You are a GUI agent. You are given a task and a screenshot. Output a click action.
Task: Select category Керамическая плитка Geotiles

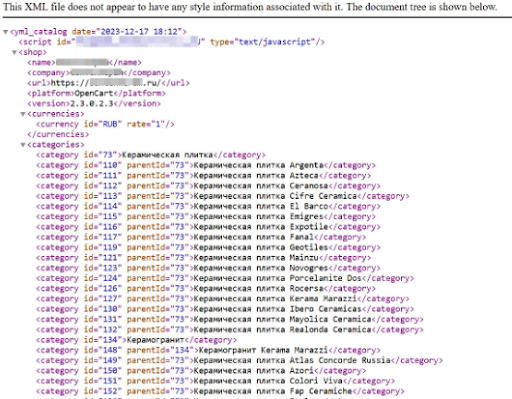point(208,248)
